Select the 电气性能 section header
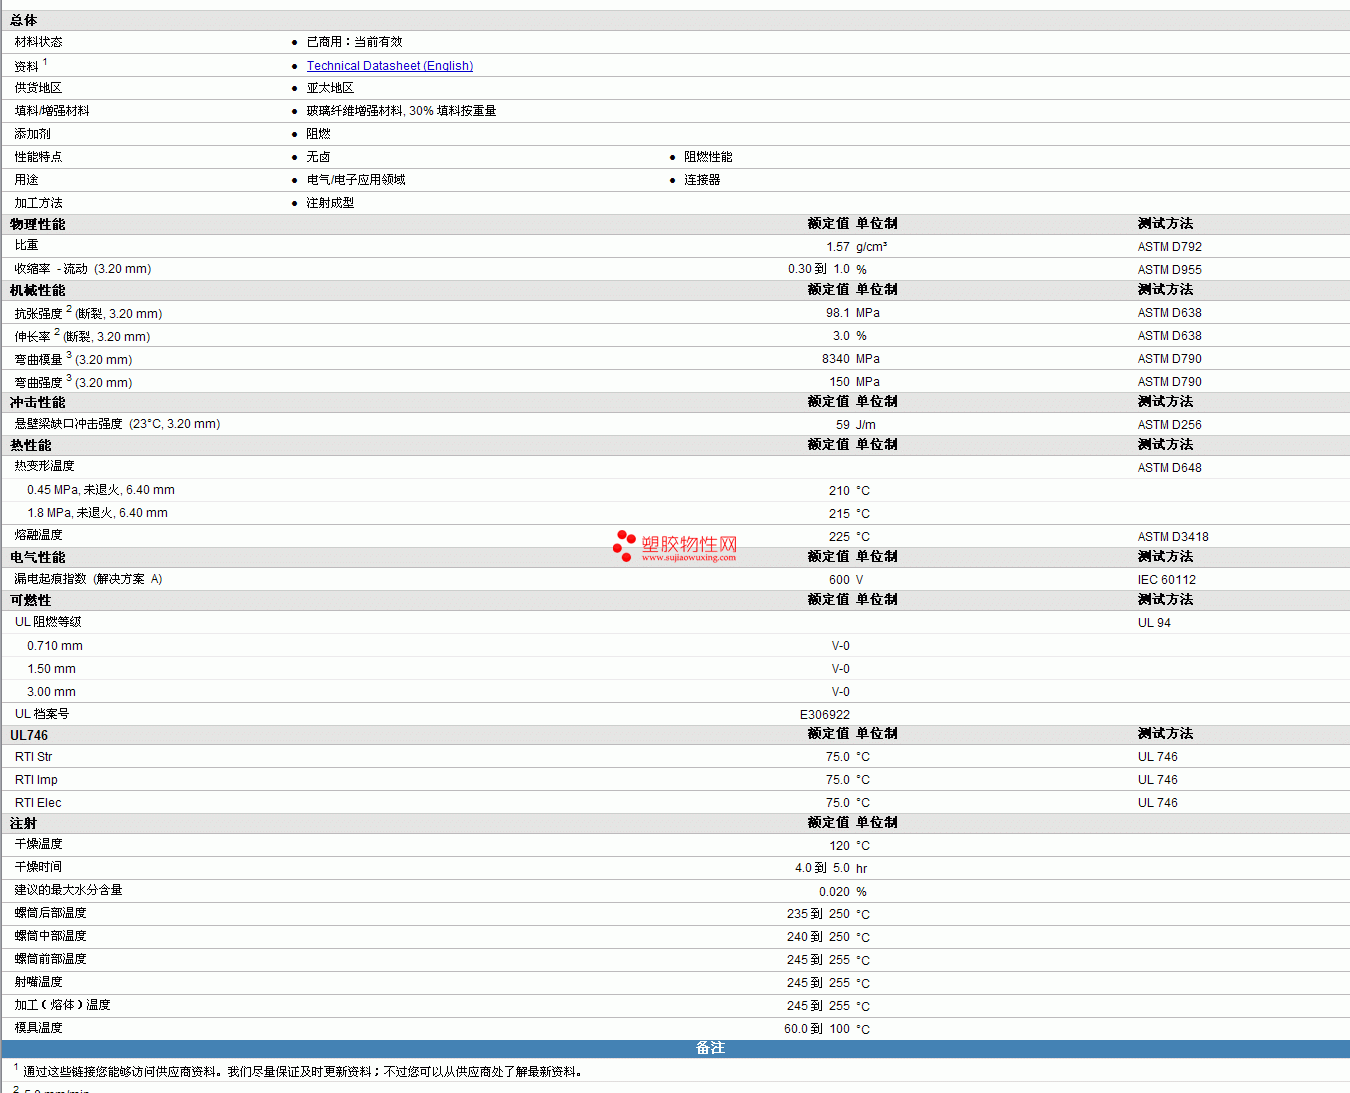Screen dimensions: 1350x1093 pyautogui.click(x=38, y=558)
